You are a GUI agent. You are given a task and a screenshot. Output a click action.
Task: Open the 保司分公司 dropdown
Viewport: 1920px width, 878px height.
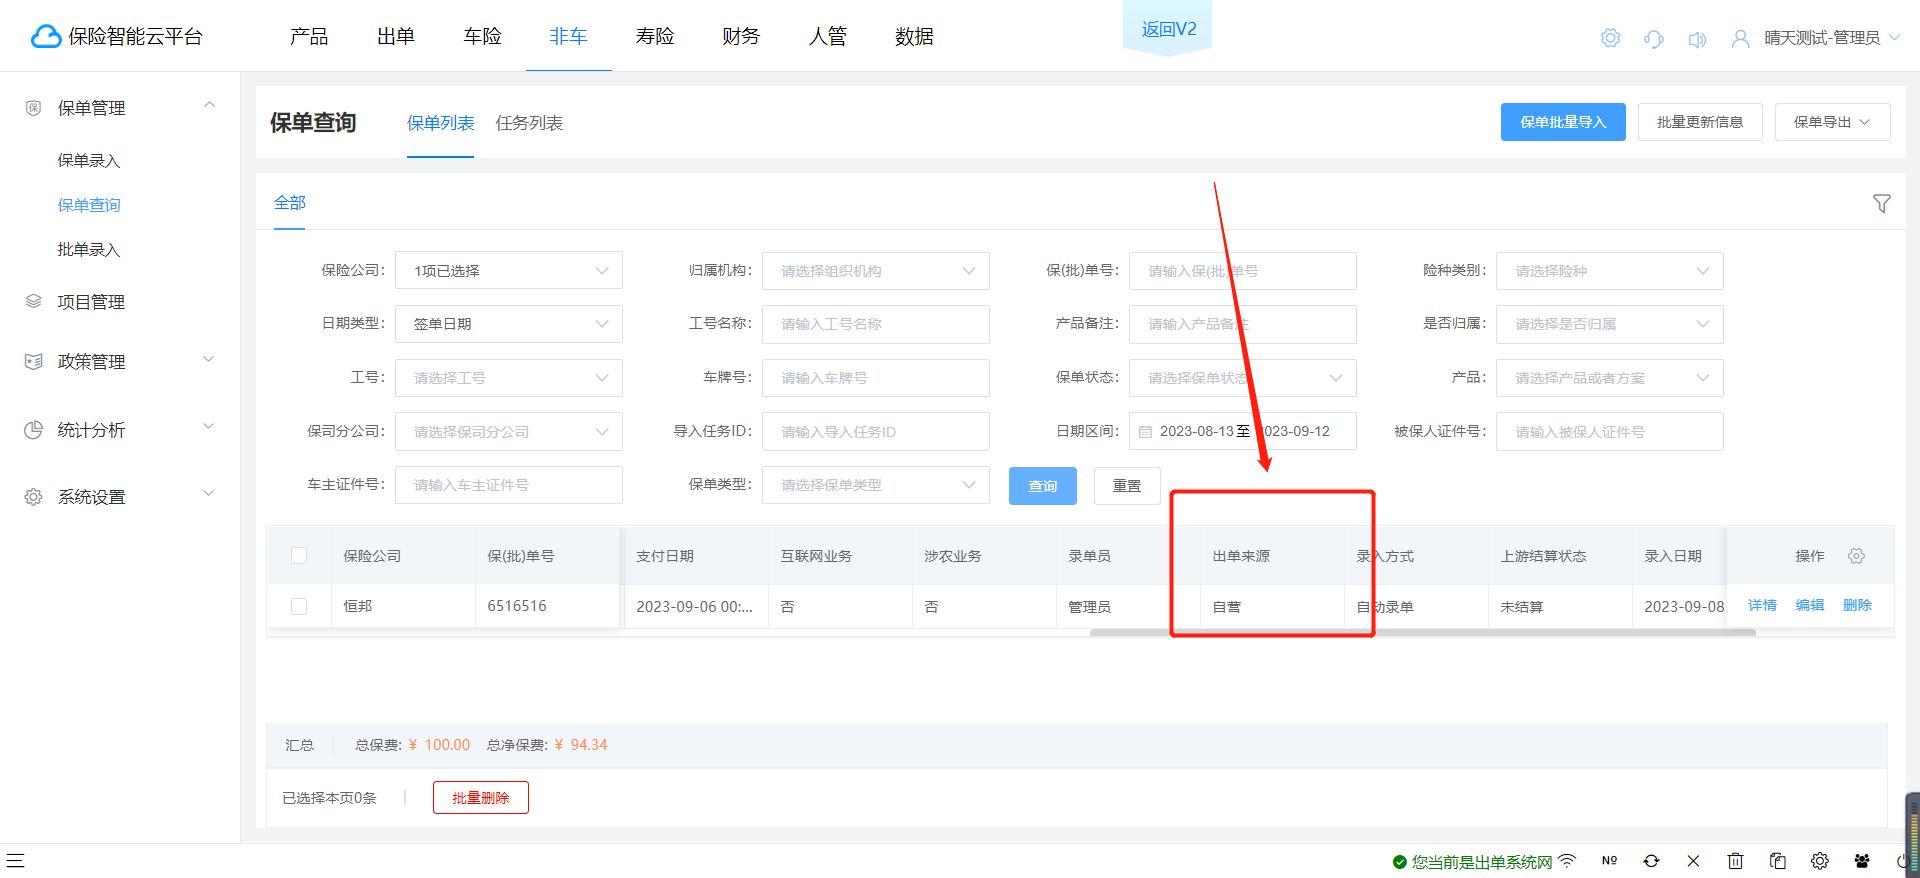tap(509, 432)
